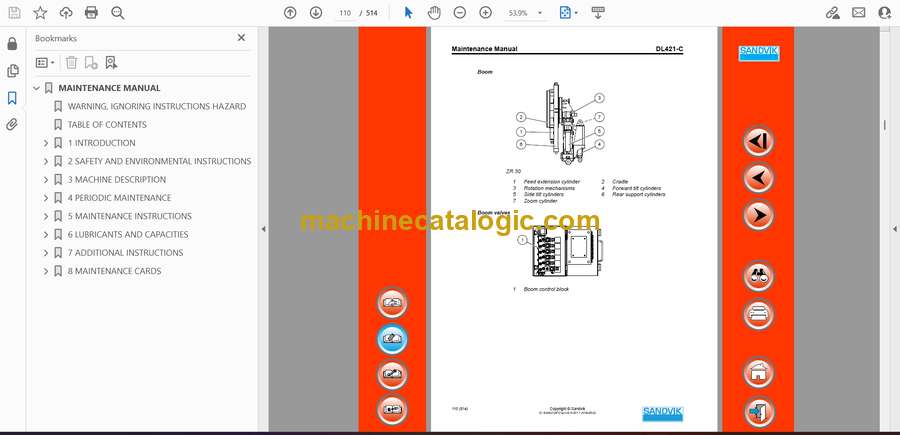The height and width of the screenshot is (435, 900).
Task: Collapse the left navigation pane arrow
Action: (263, 229)
